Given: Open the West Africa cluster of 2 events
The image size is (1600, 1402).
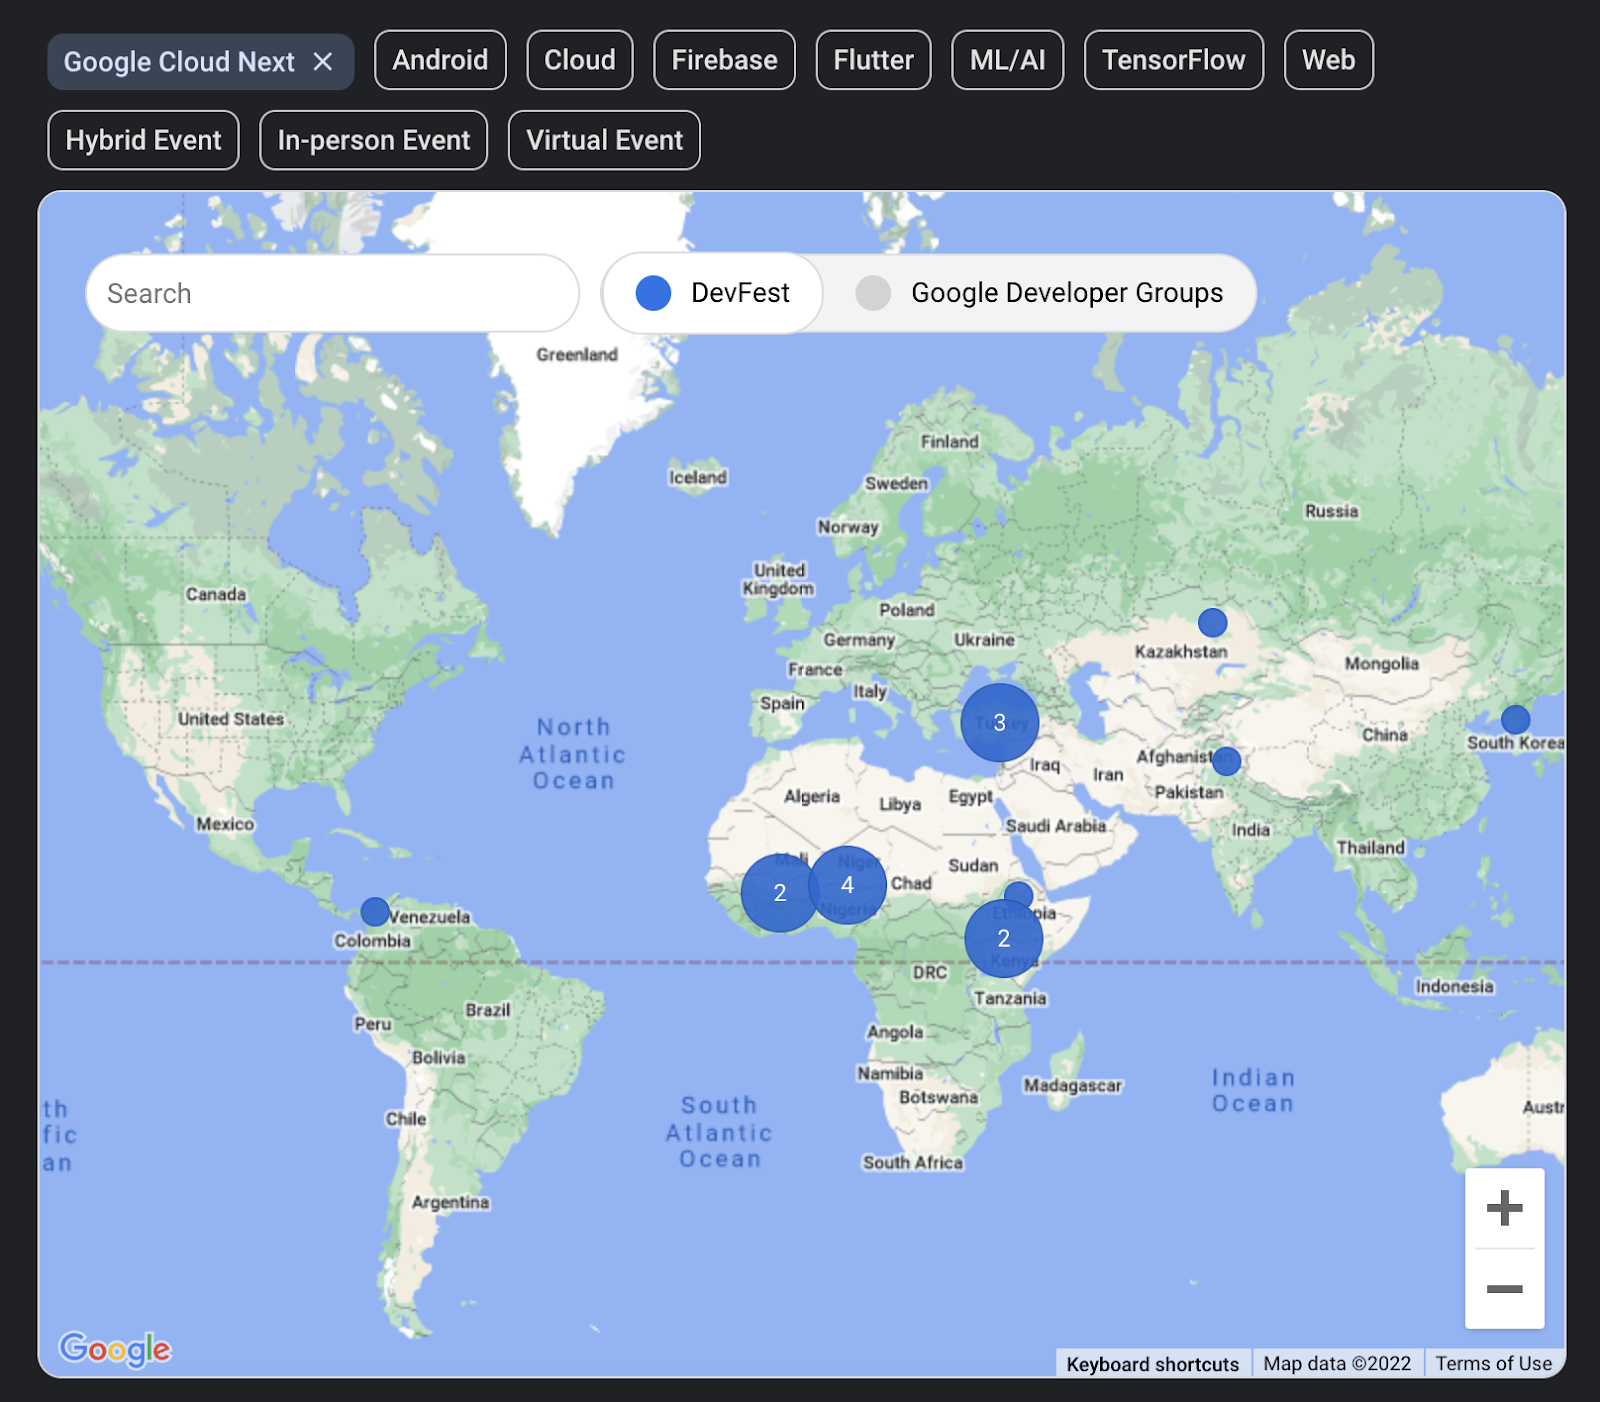Looking at the screenshot, I should 780,893.
